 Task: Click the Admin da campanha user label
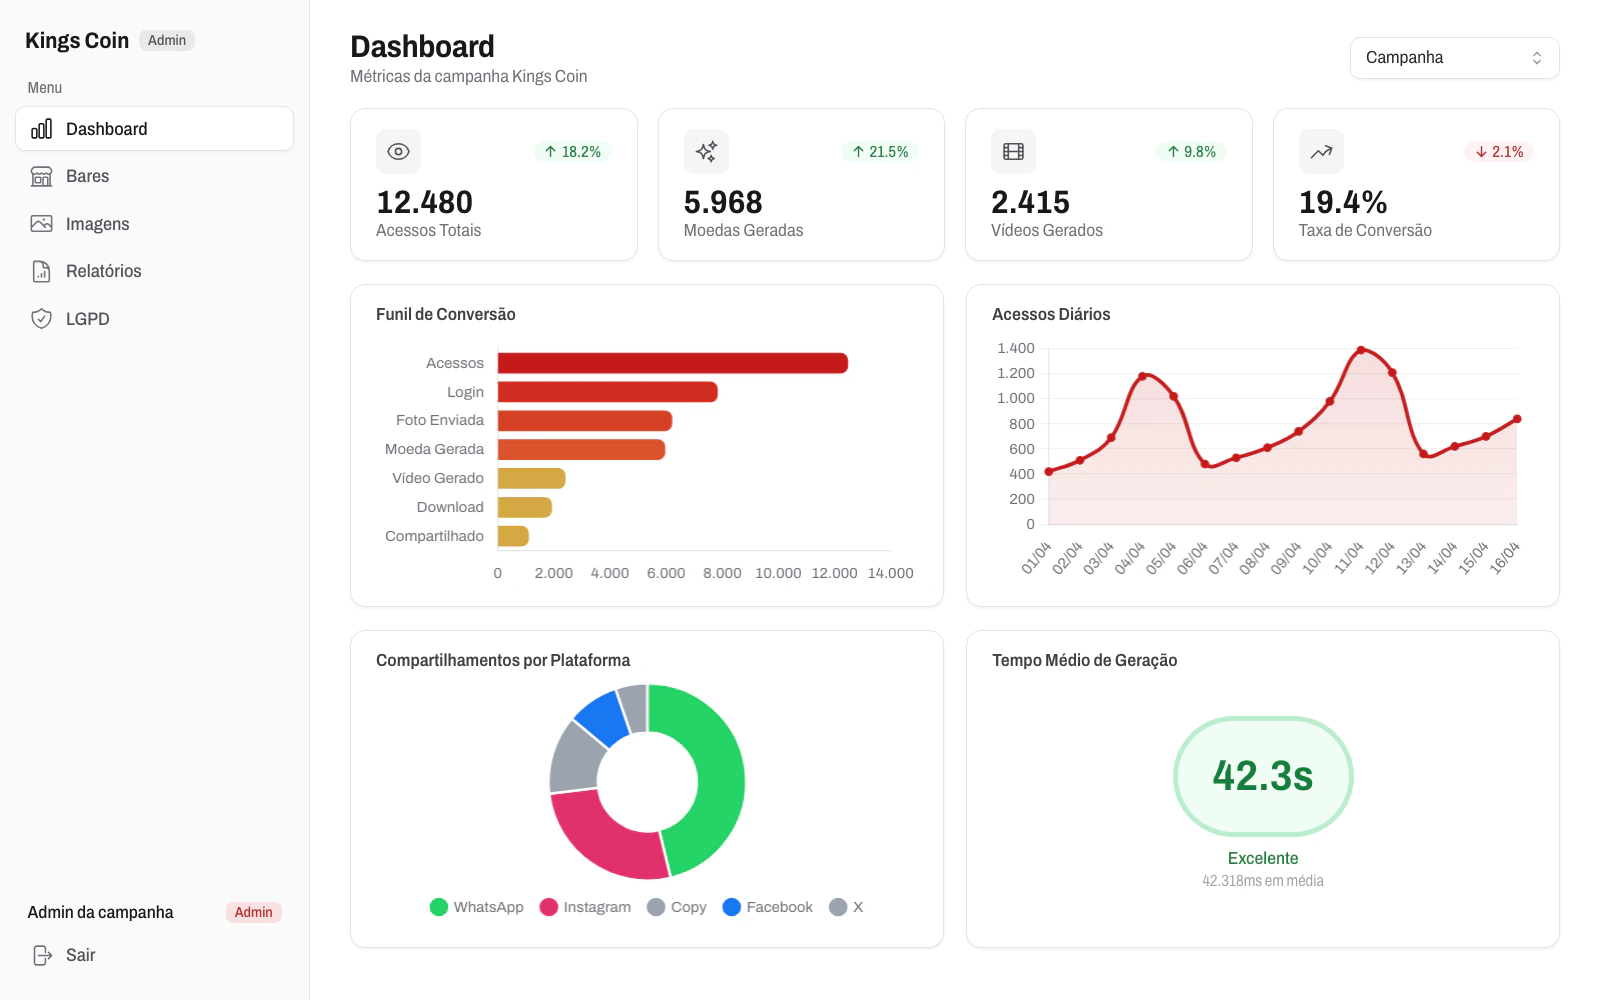[100, 912]
